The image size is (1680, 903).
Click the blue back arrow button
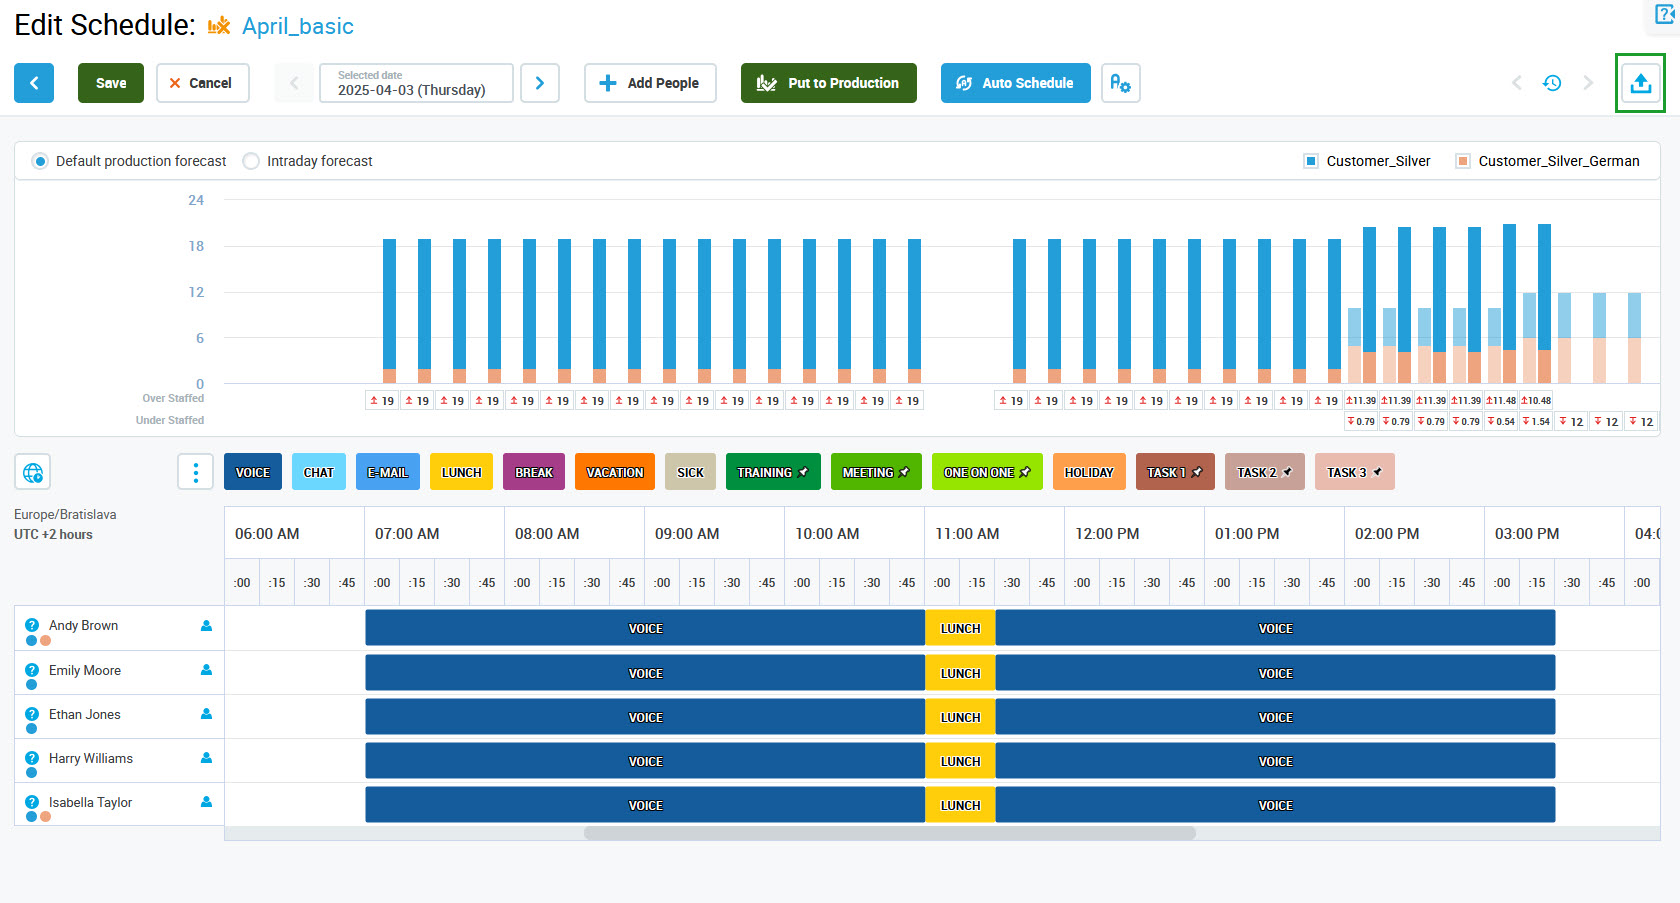tap(34, 83)
